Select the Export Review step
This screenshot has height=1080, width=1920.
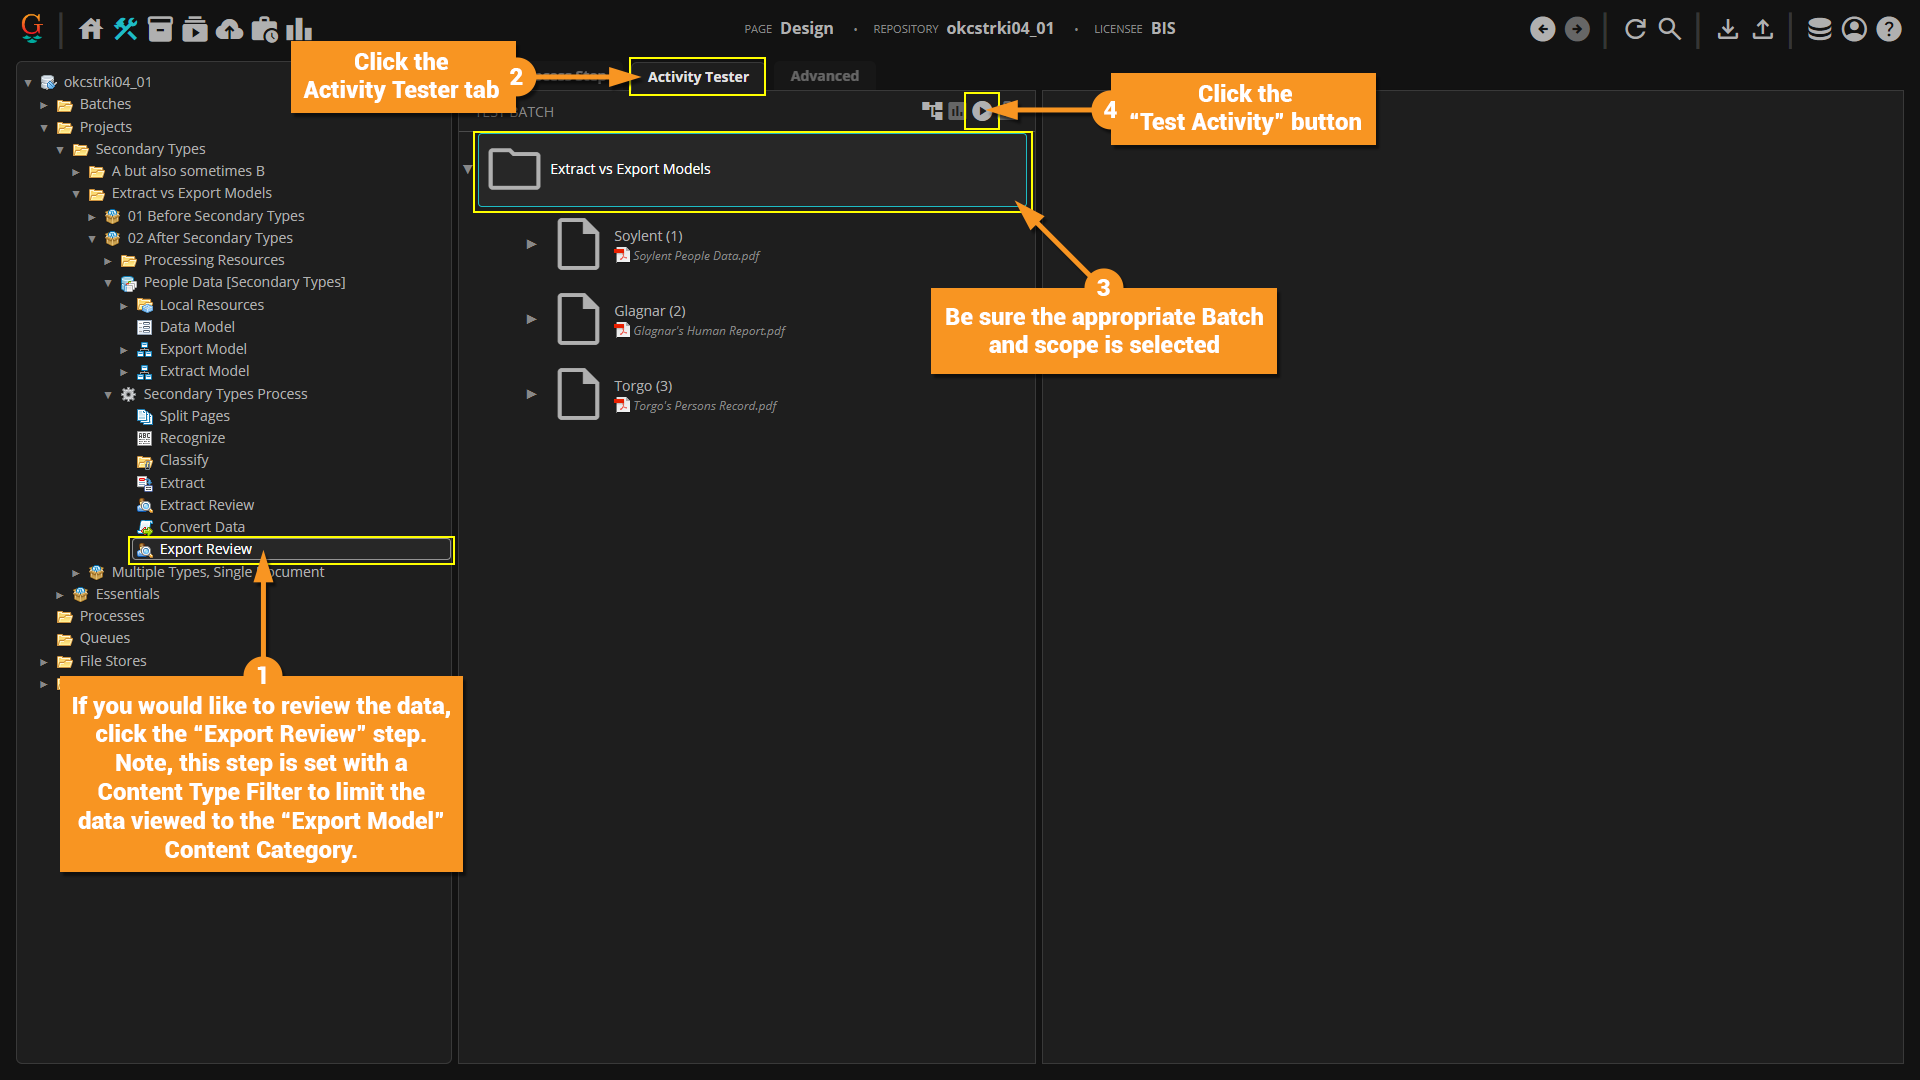(205, 549)
